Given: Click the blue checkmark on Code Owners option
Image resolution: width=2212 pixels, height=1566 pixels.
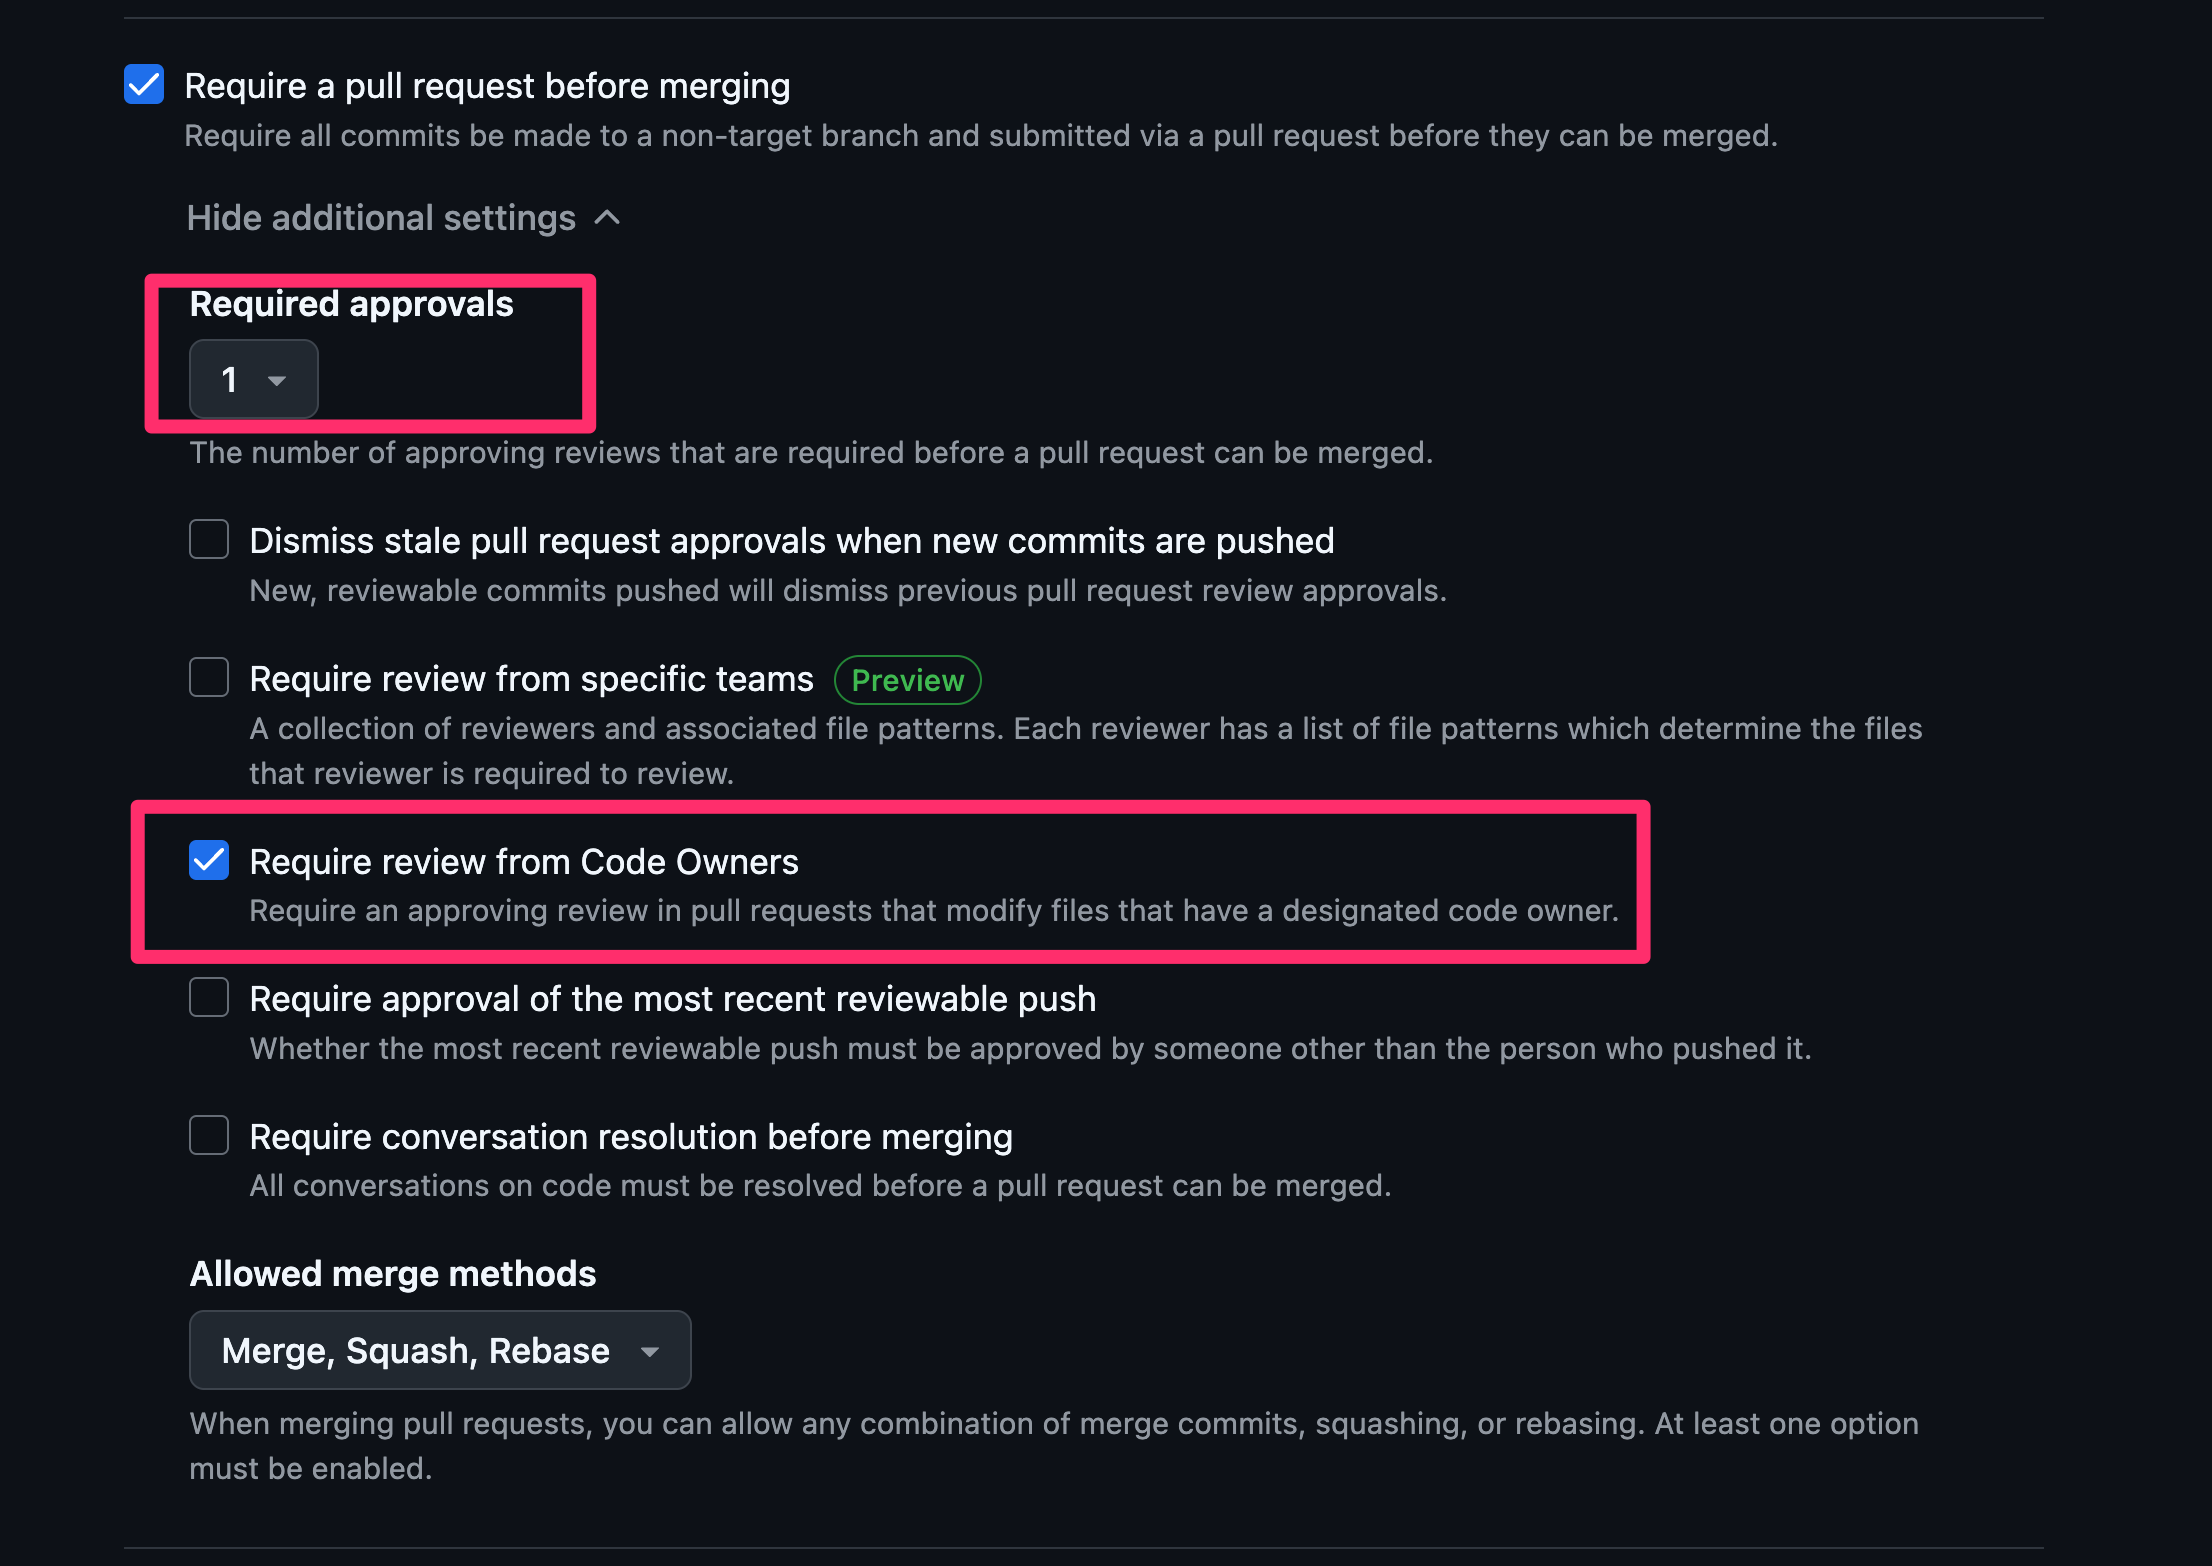Looking at the screenshot, I should tap(209, 860).
